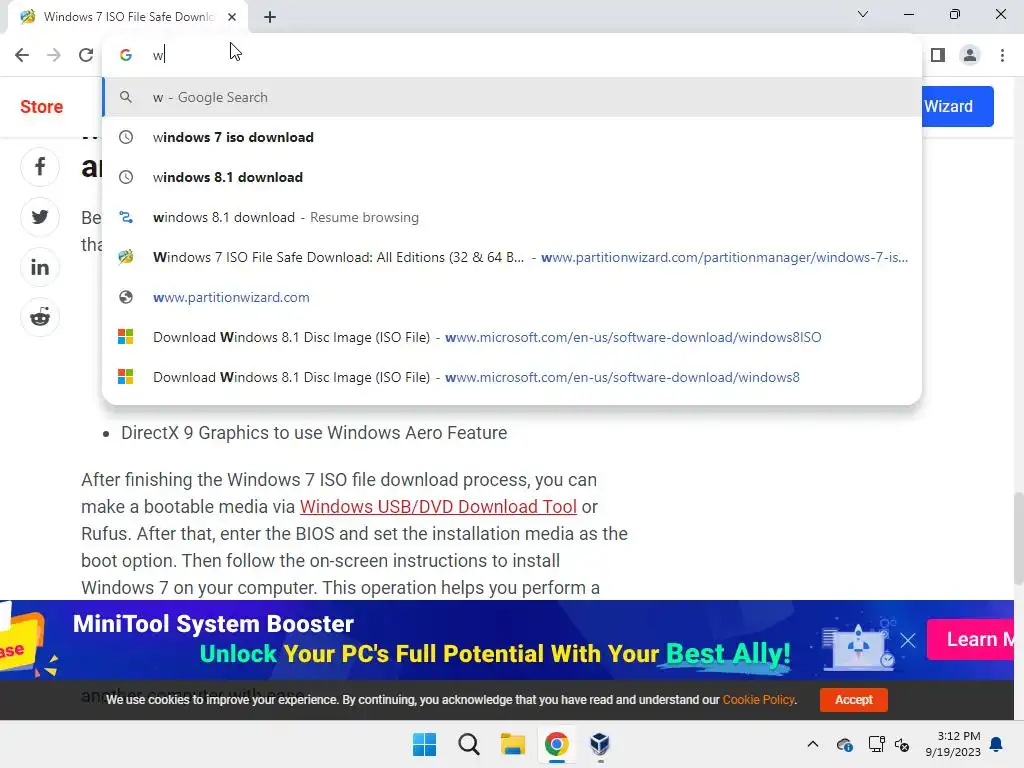Open Windows 7 ISO File Safe Download suggestion
This screenshot has width=1024, height=768.
tap(512, 257)
